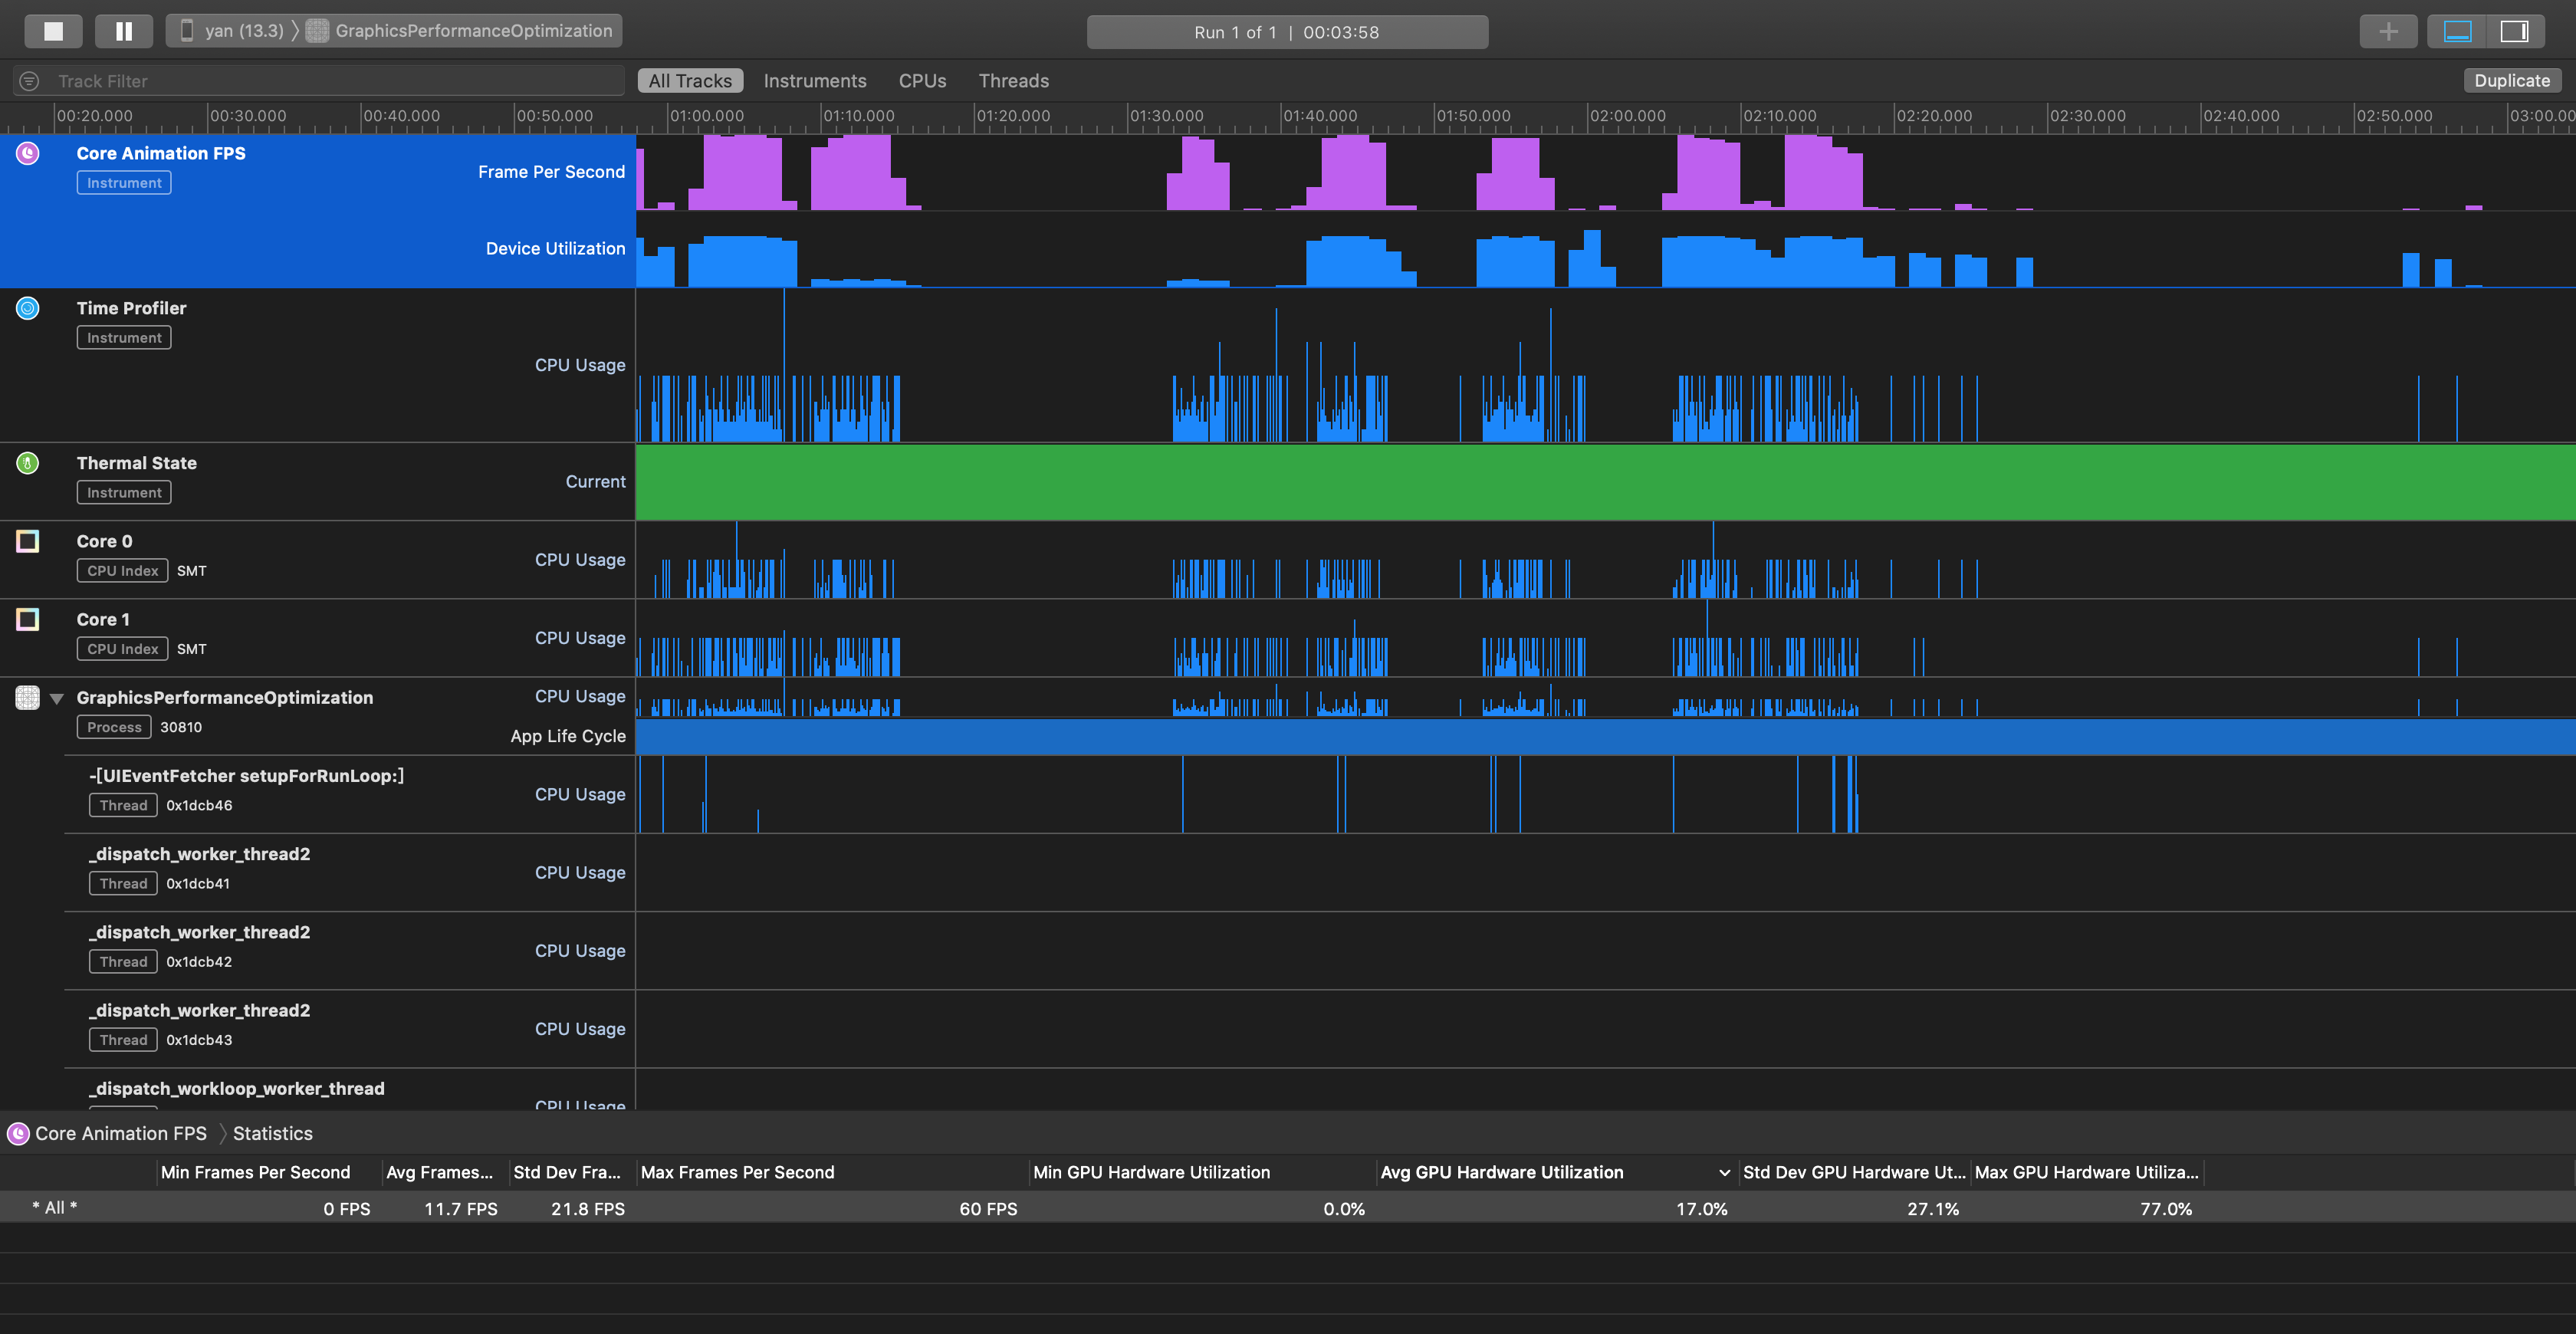Click the Duplicate button
This screenshot has height=1334, width=2576.
(x=2511, y=81)
